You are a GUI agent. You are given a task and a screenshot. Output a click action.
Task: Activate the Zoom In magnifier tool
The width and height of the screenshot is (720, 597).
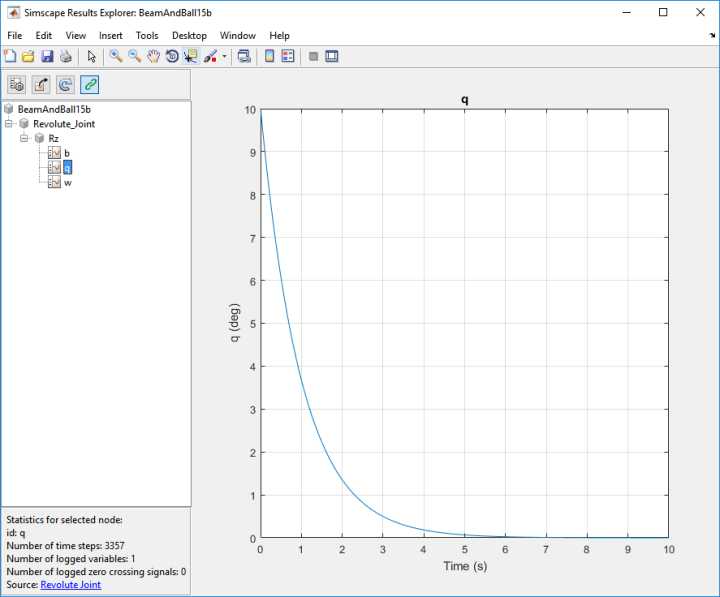[x=116, y=56]
